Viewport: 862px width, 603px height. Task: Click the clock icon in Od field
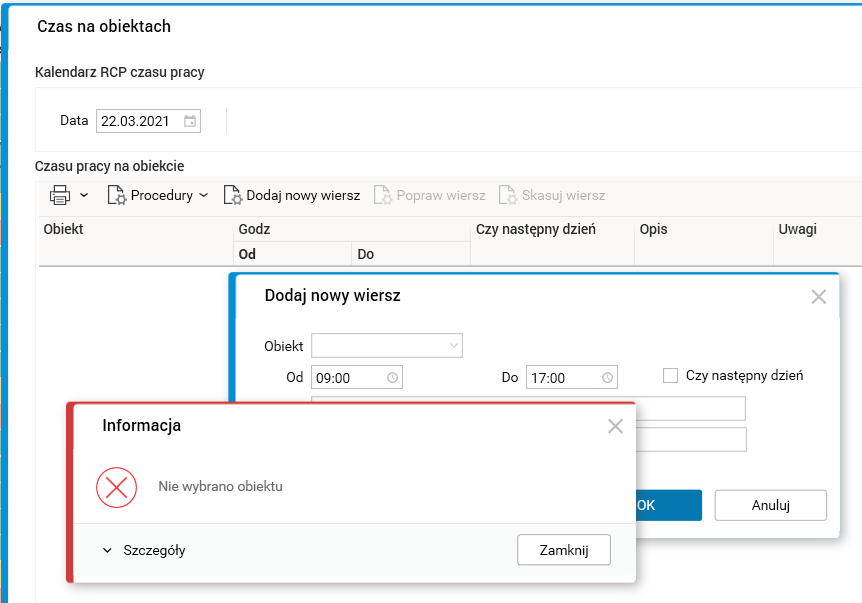pos(392,378)
